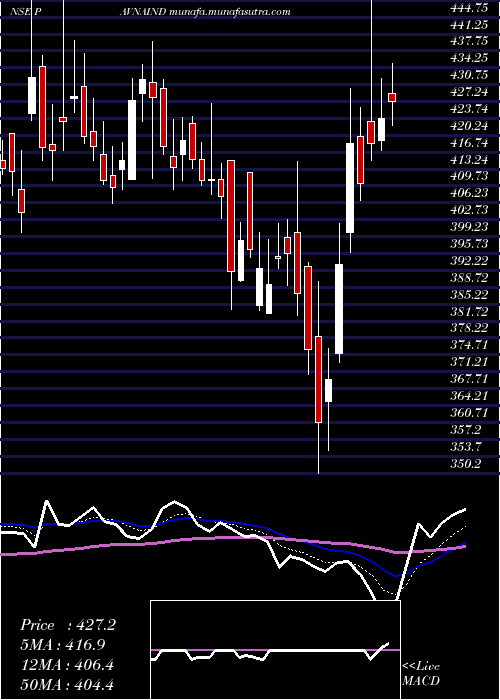Click the 413.24 price axis label

pyautogui.click(x=470, y=160)
